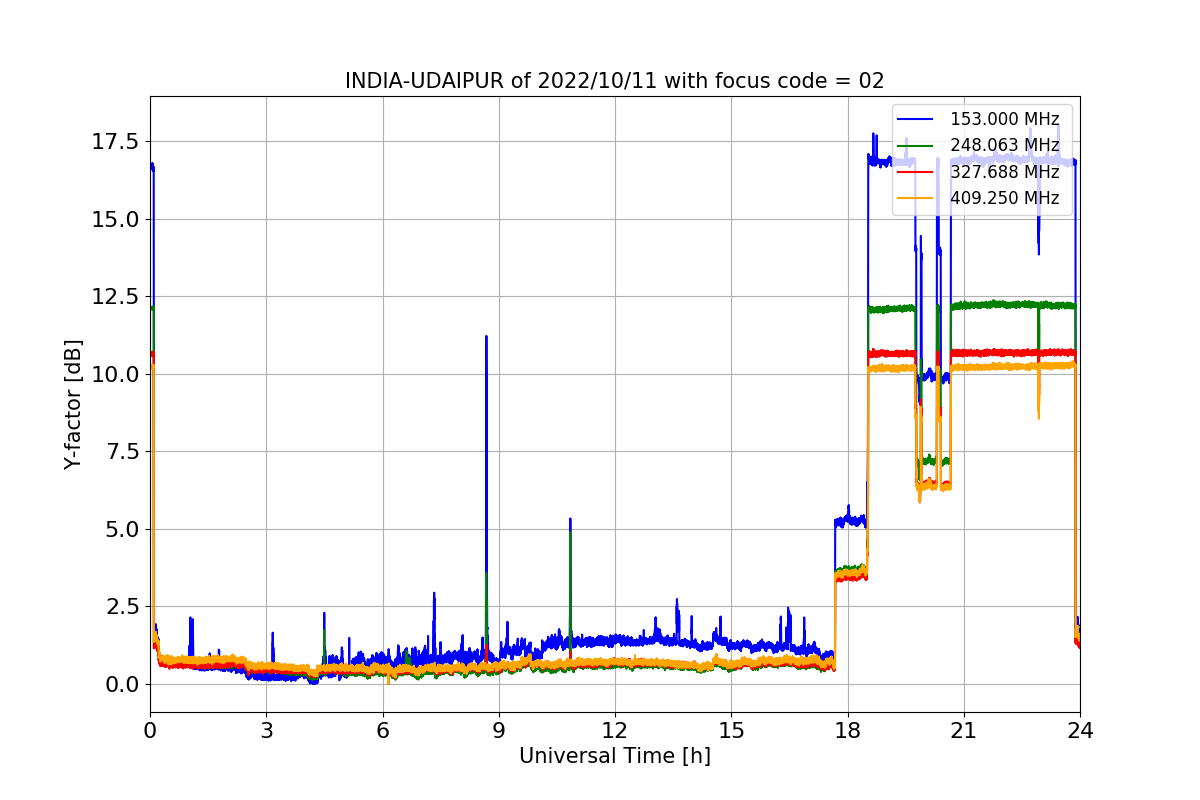Viewport: 1200px width, 800px height.
Task: Click the Universal Time [h] axis label
Action: 615,756
